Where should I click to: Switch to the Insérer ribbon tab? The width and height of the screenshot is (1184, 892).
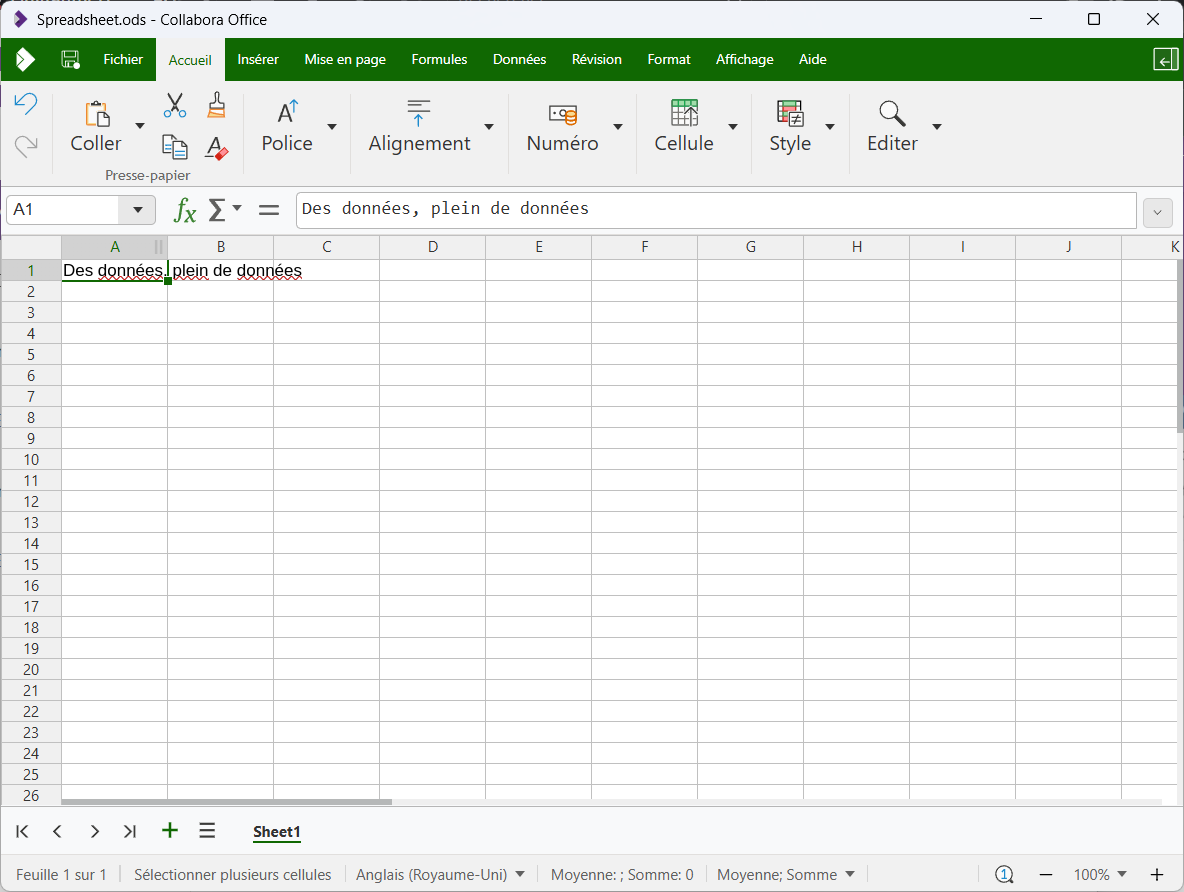tap(258, 59)
